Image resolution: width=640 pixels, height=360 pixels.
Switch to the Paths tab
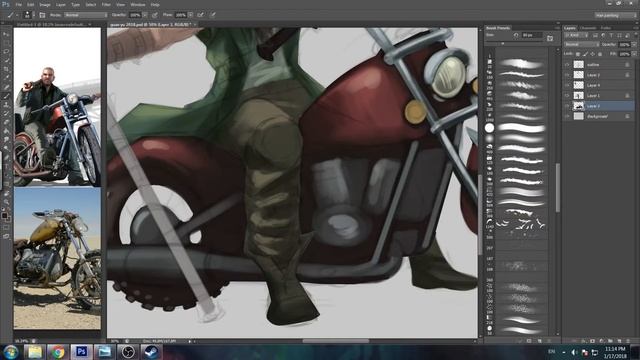coord(606,28)
